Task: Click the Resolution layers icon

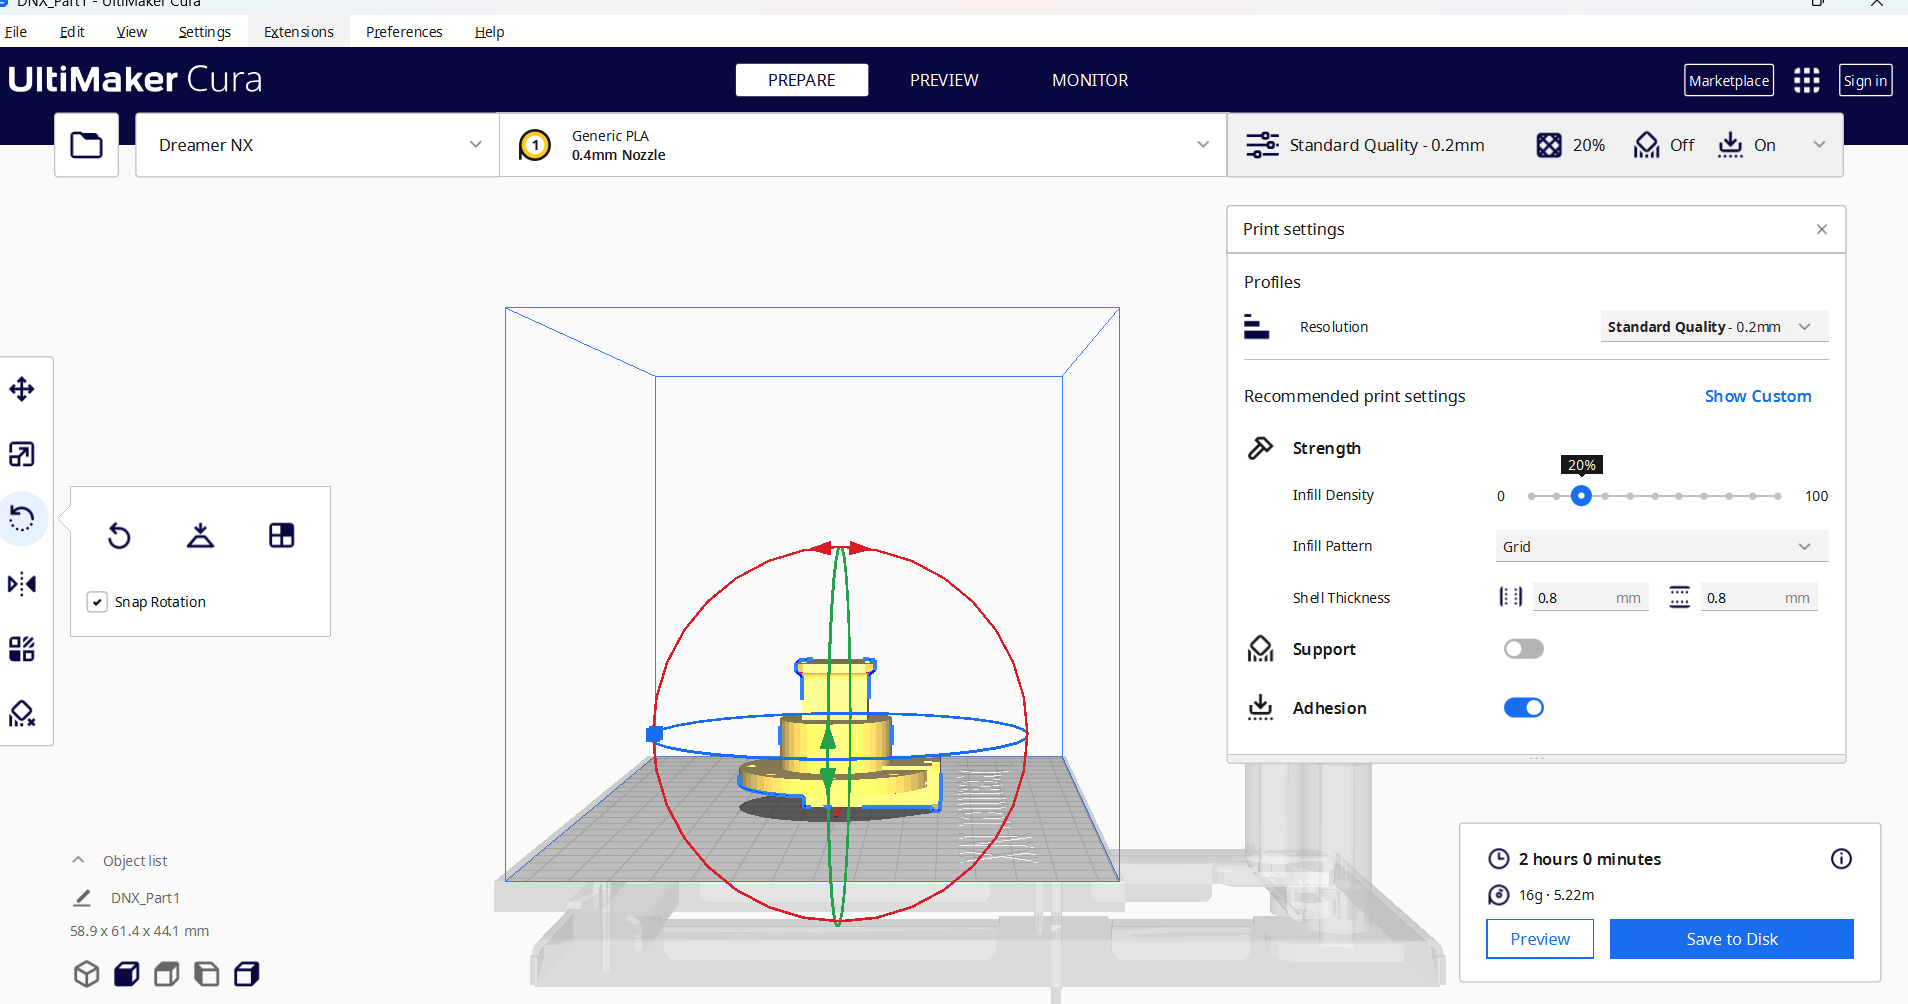Action: click(x=1257, y=327)
